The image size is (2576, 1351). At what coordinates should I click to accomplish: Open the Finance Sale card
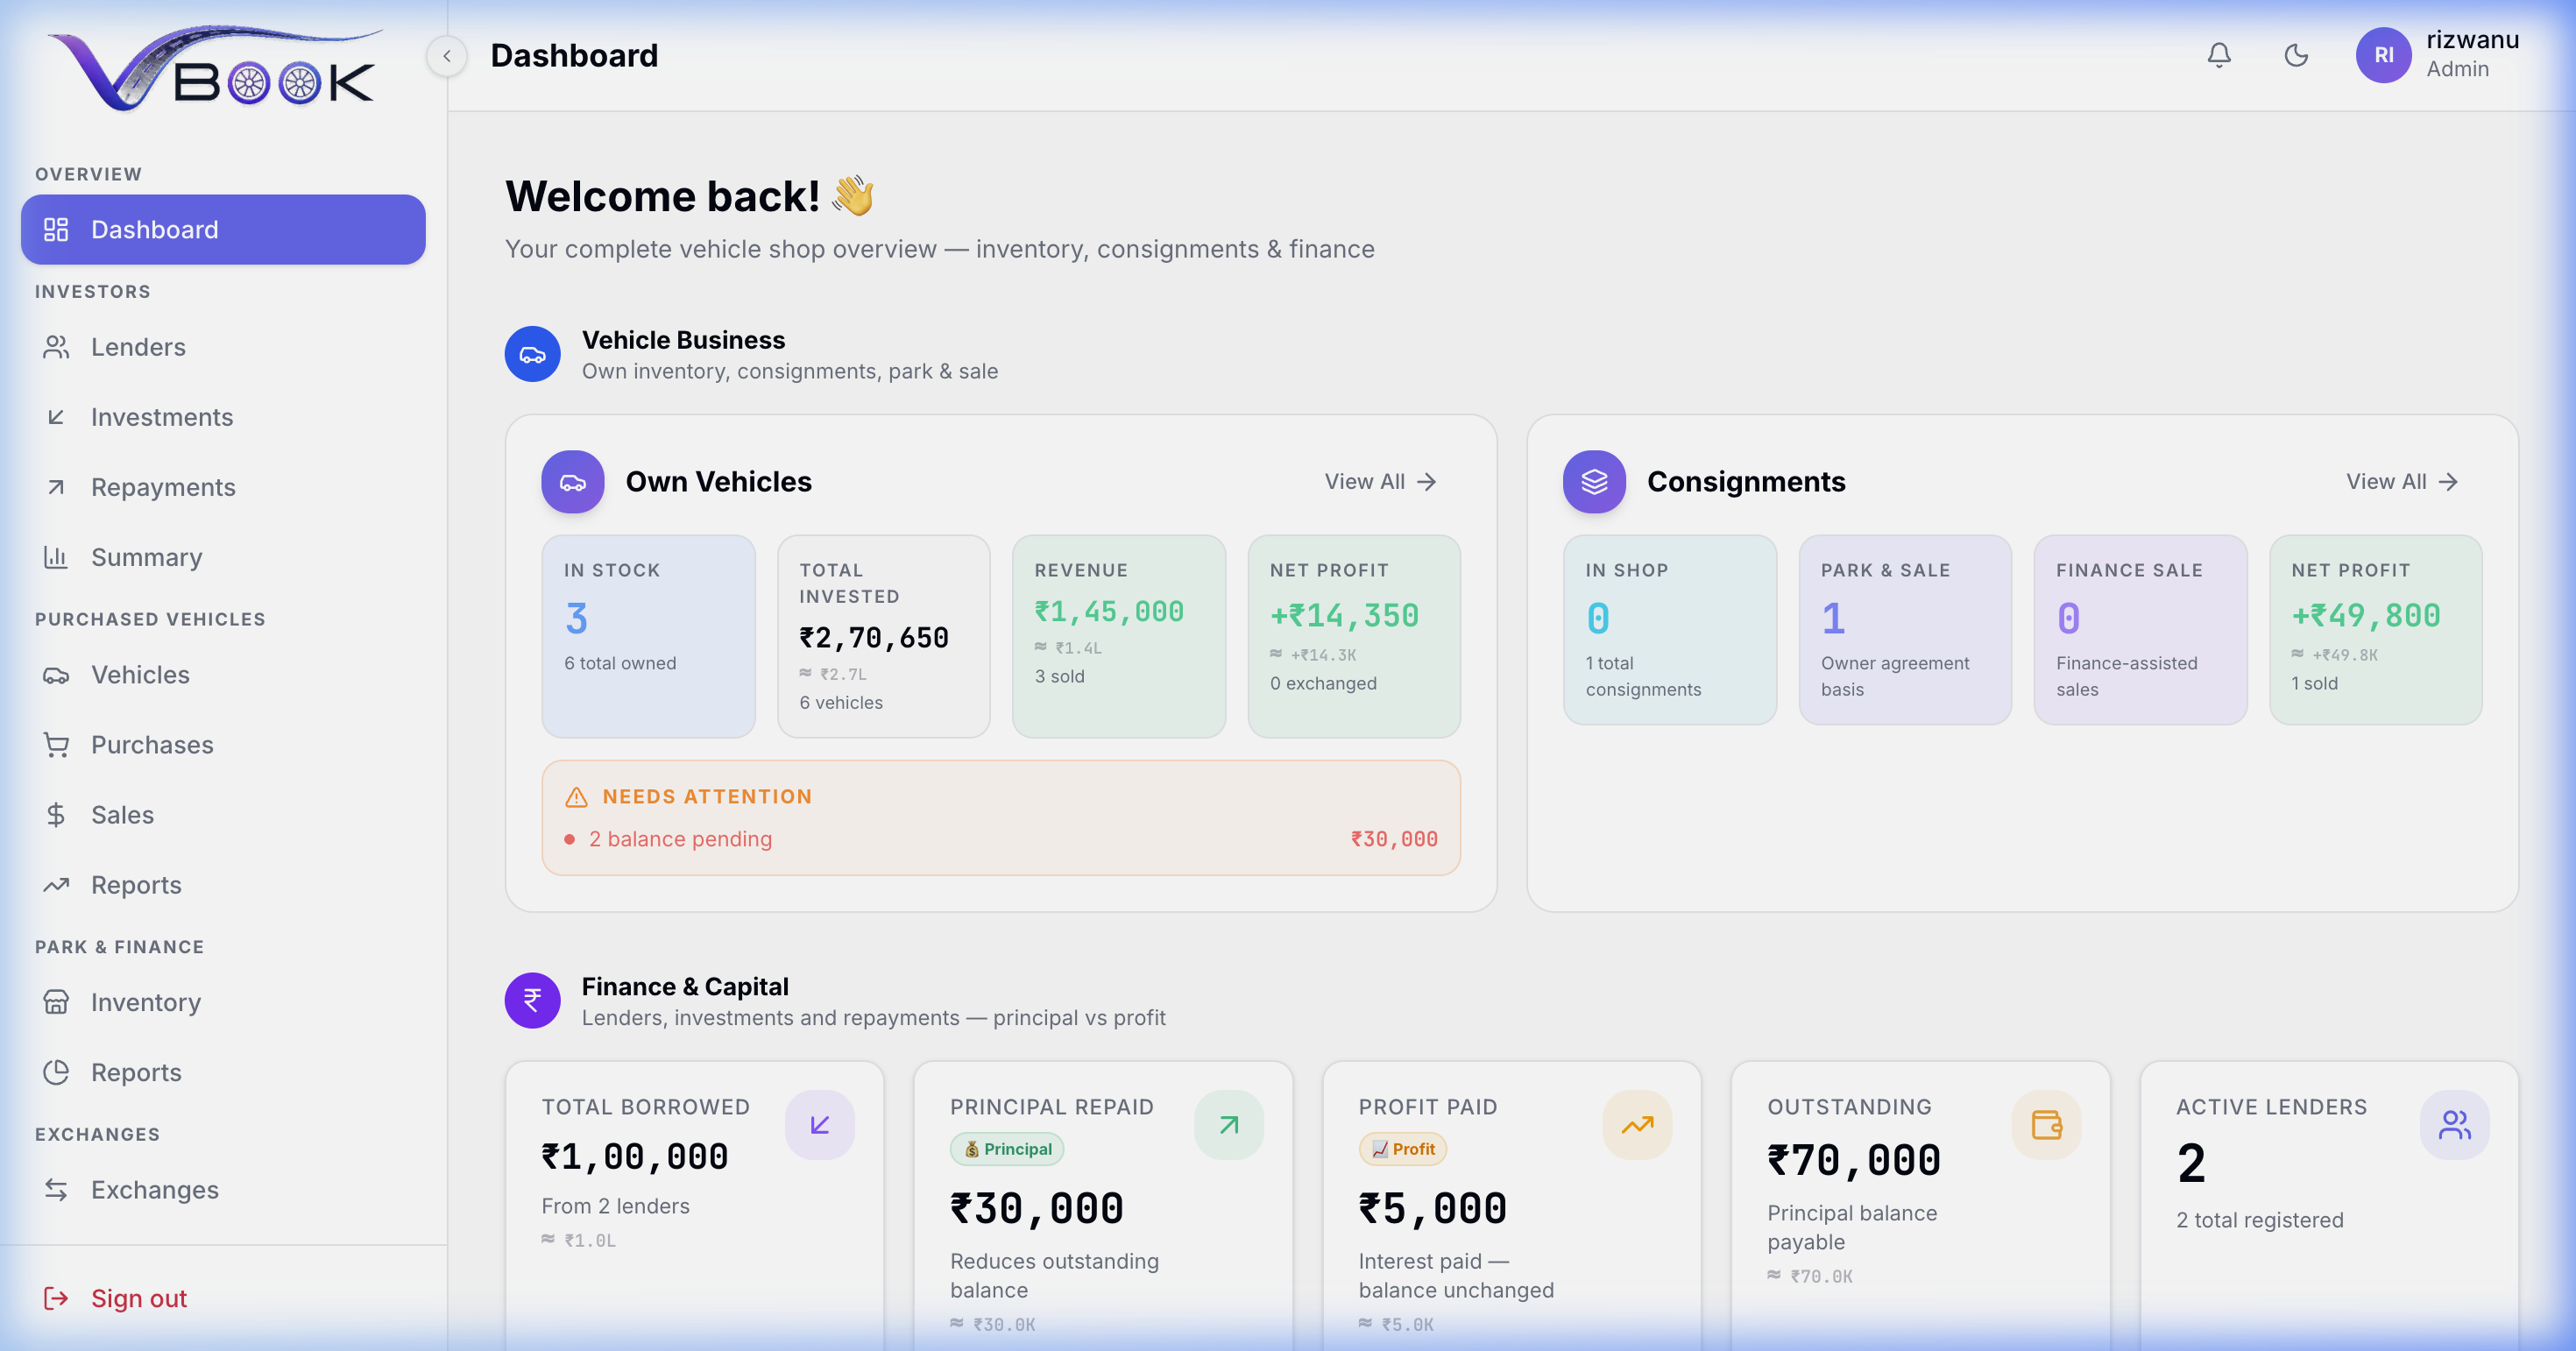click(x=2141, y=630)
